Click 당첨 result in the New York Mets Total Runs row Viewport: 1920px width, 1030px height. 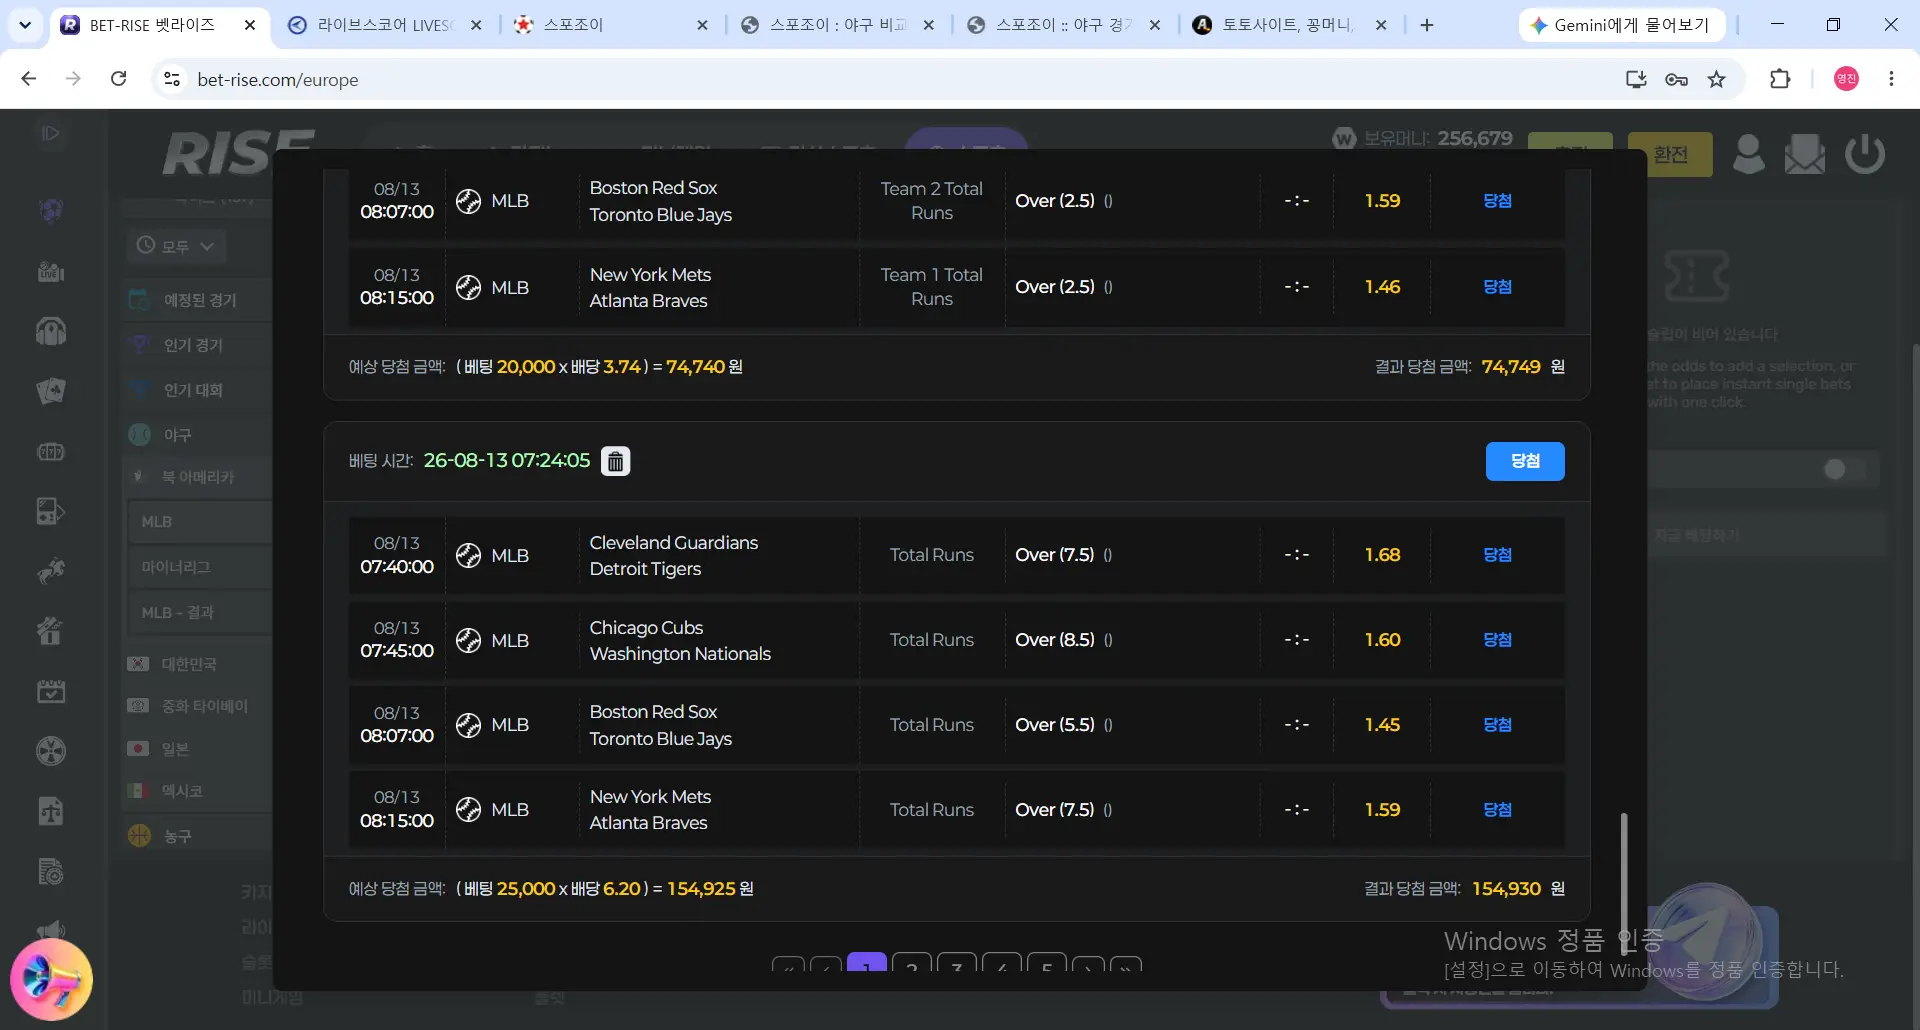(1497, 810)
